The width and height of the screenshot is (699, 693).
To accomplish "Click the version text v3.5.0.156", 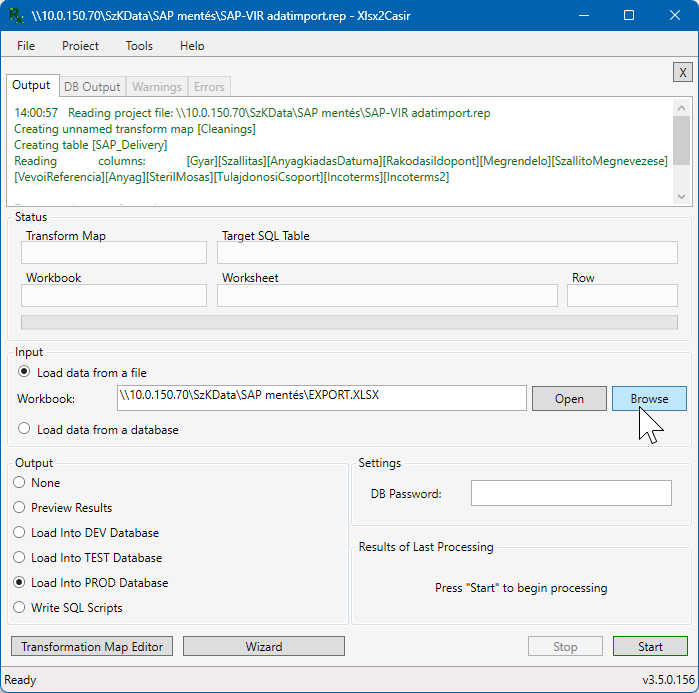I will click(x=668, y=680).
